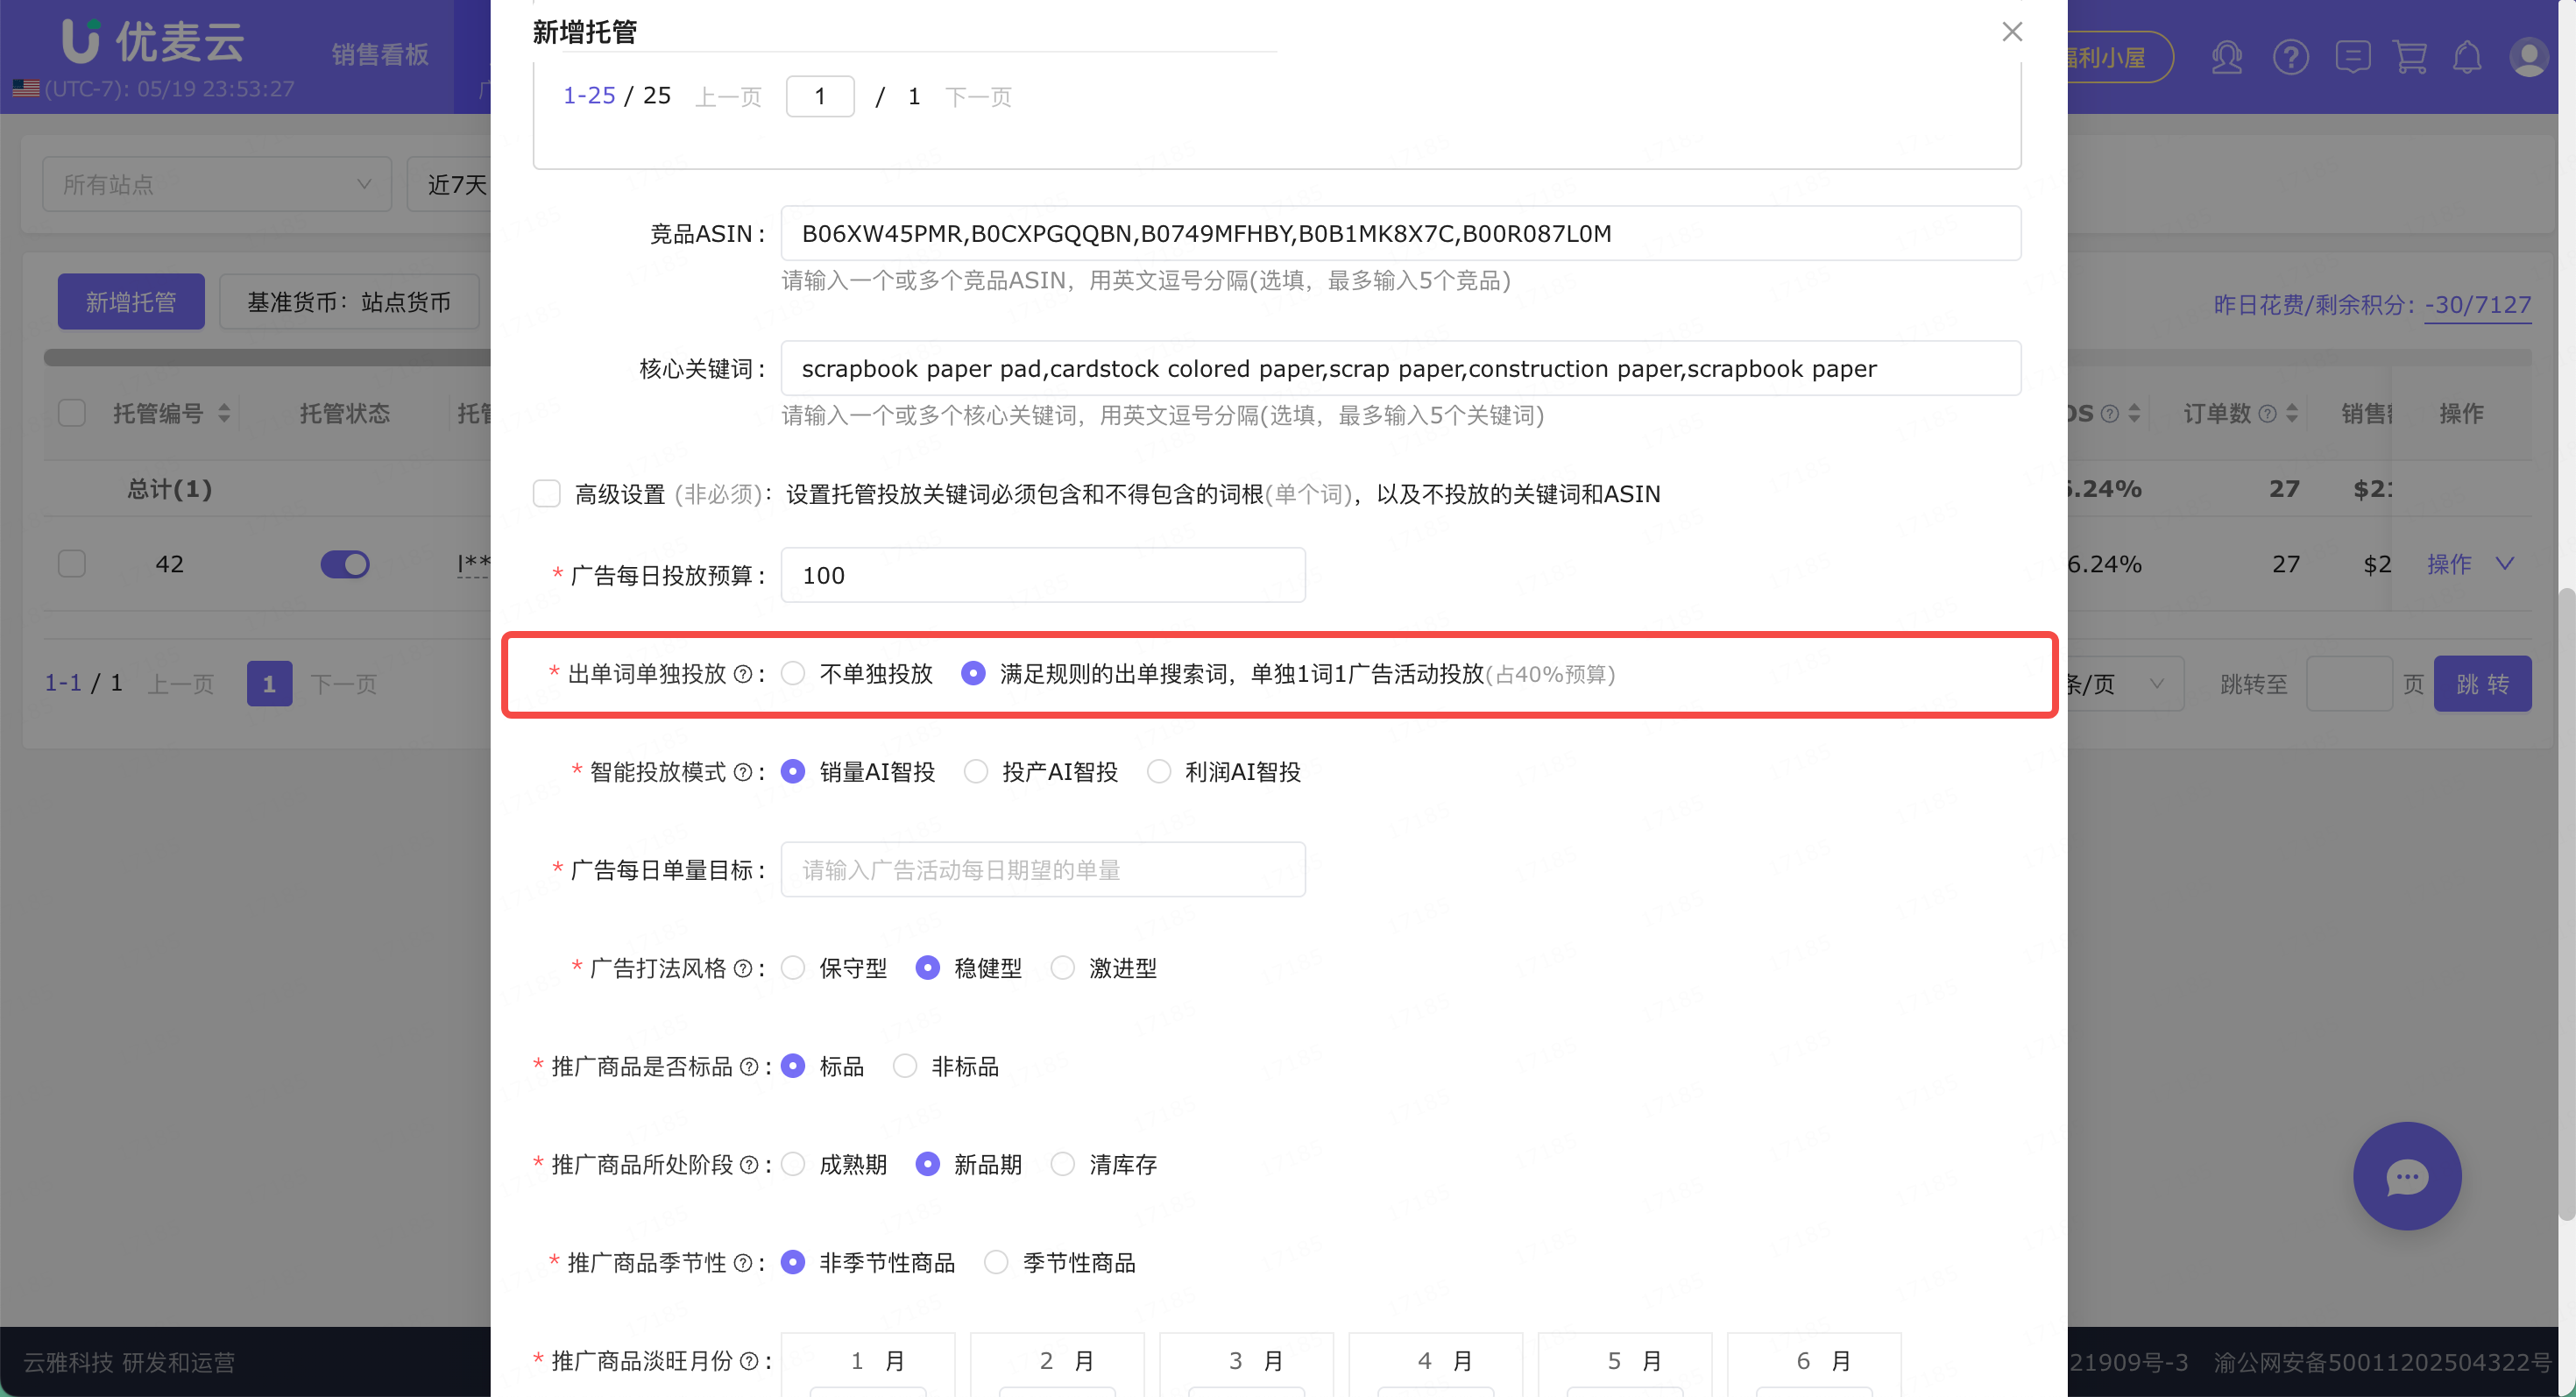The width and height of the screenshot is (2576, 1397).
Task: Click the help icon beside 出单词单独投放
Action: pyautogui.click(x=742, y=674)
